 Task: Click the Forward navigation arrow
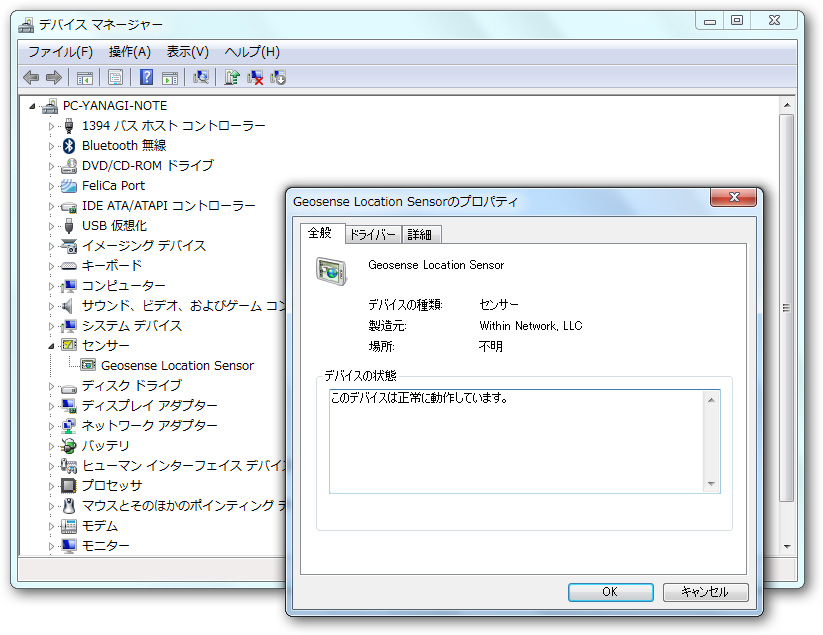coord(53,78)
